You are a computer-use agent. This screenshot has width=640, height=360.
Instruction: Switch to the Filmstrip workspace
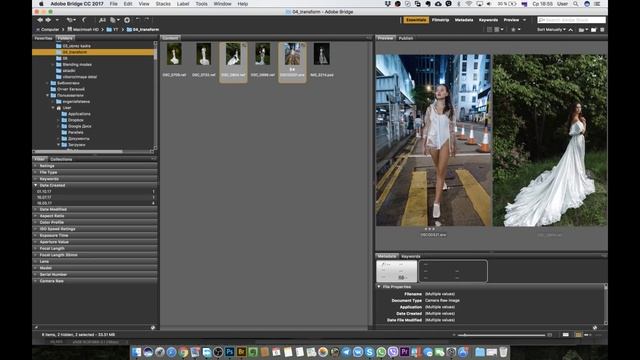440,20
